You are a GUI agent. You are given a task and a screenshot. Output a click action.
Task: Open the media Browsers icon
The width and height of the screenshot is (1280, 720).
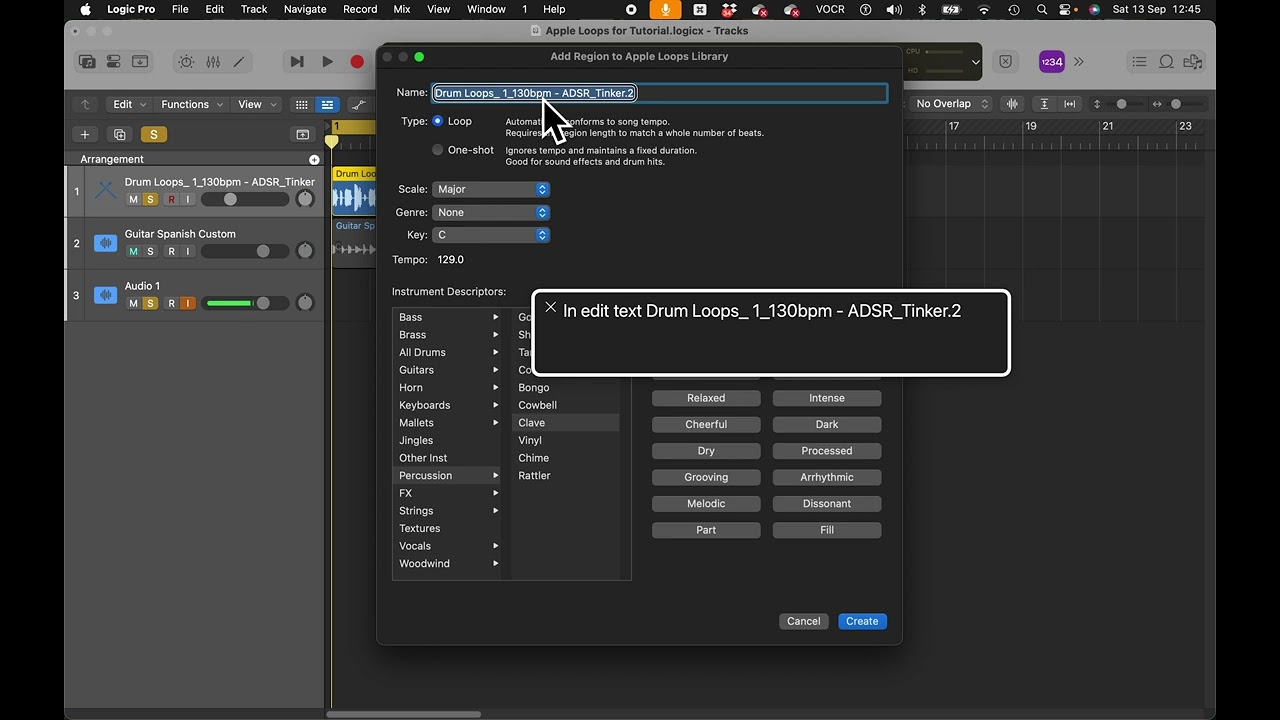[1192, 62]
